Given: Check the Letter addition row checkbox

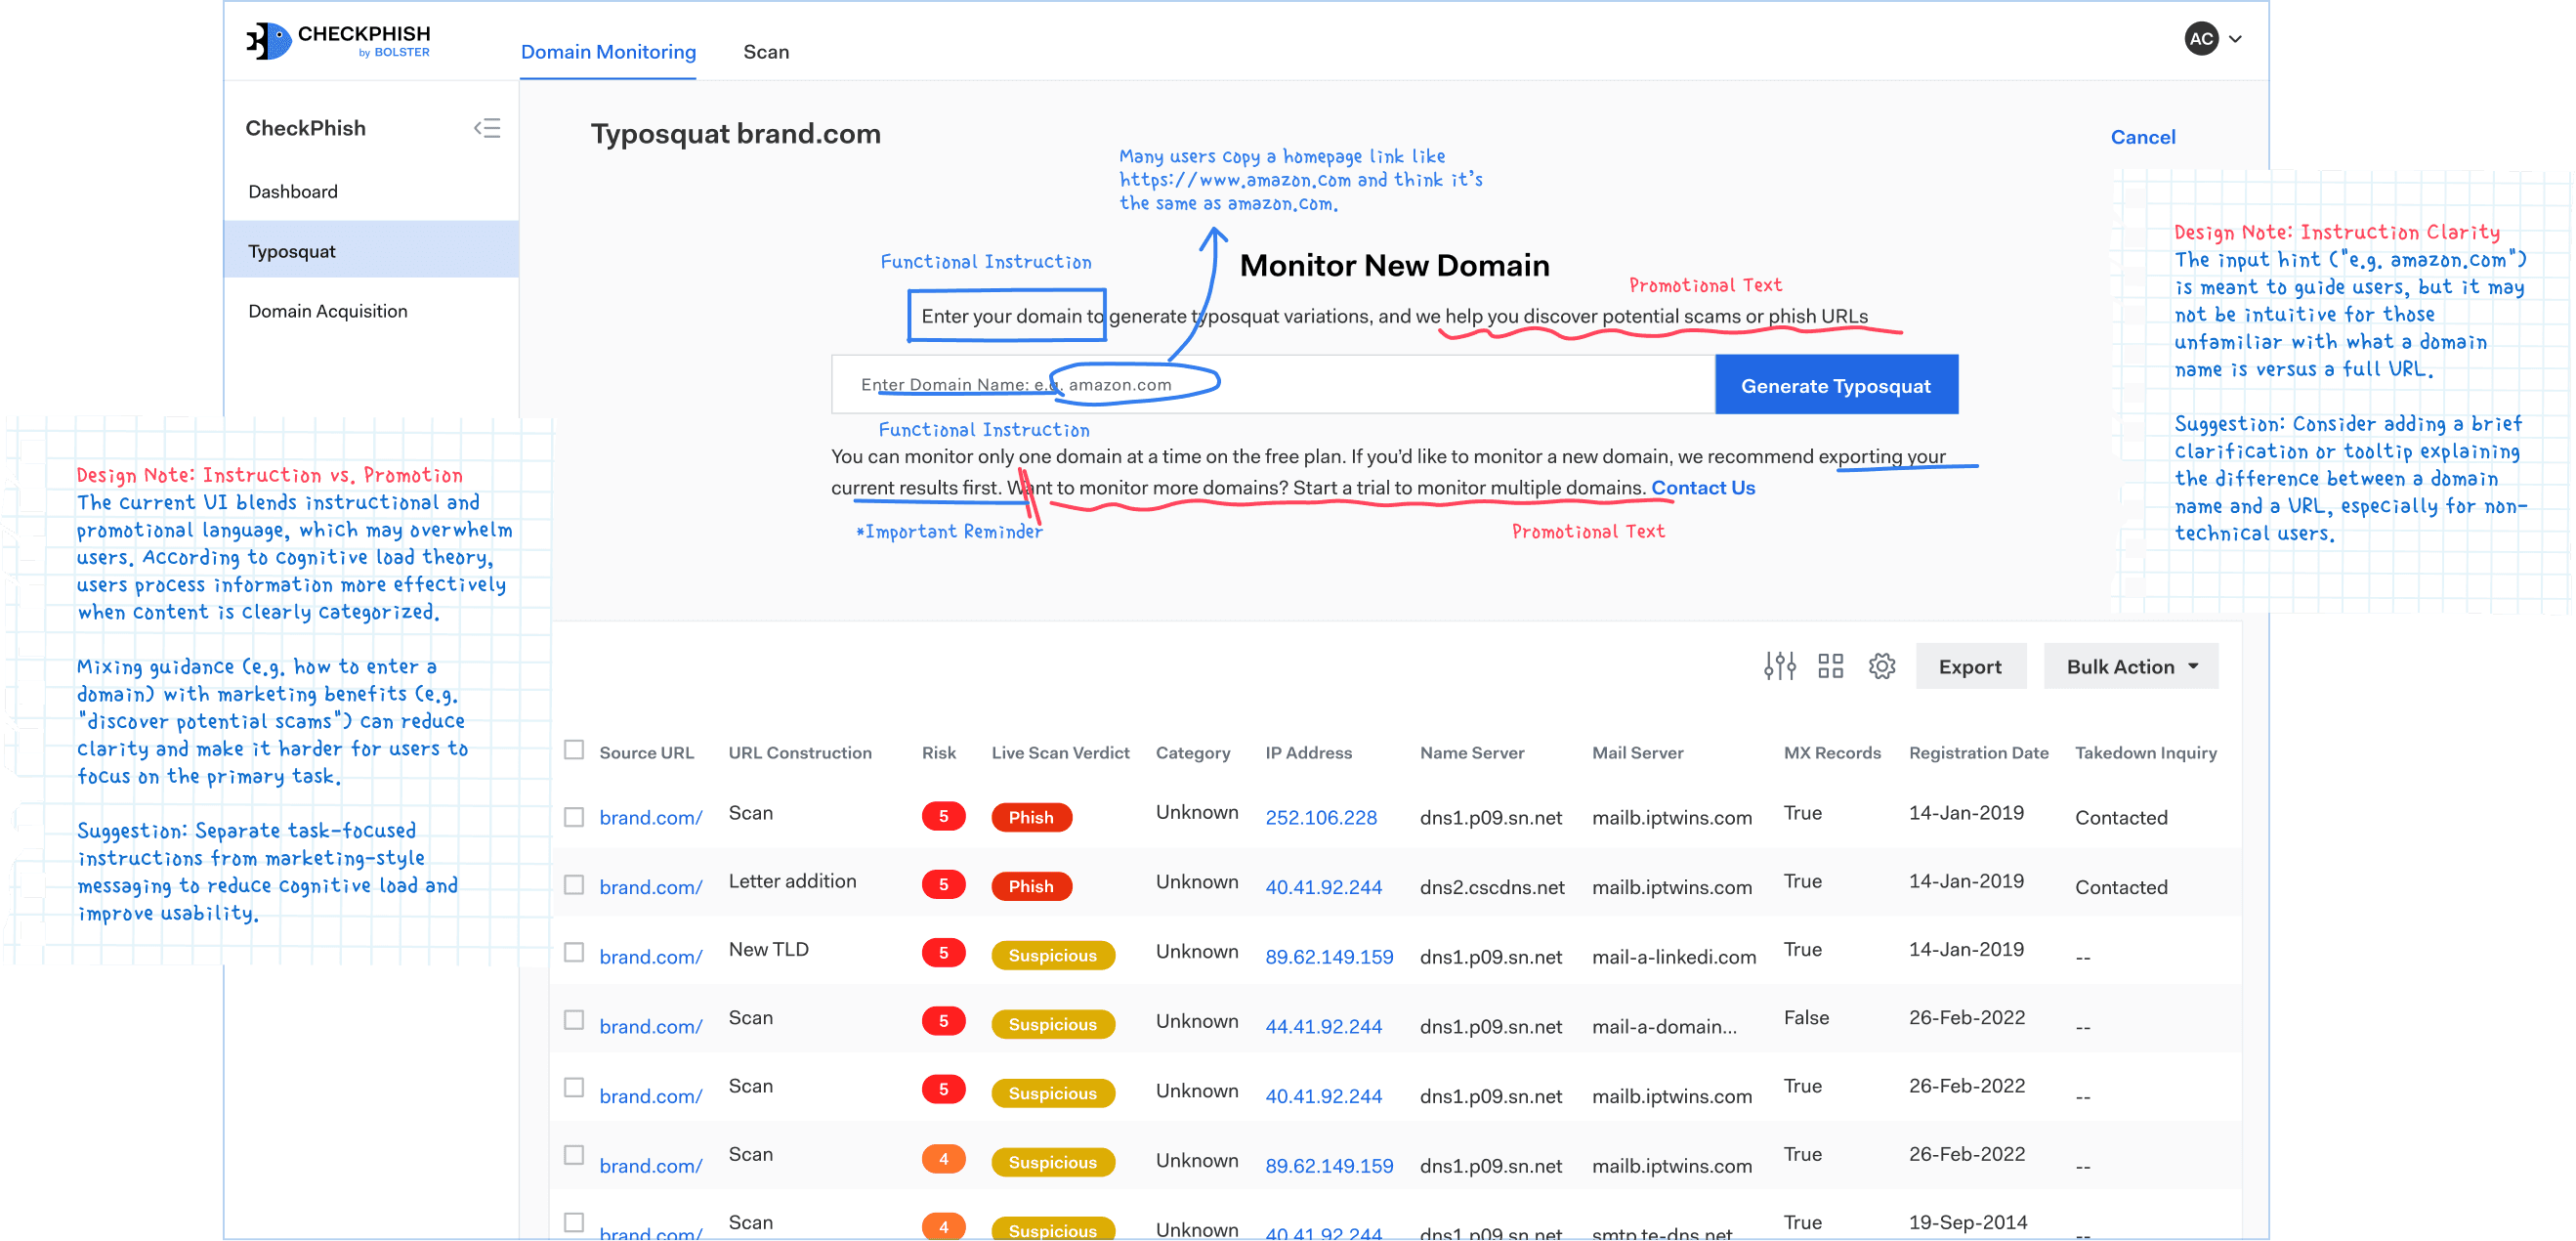Looking at the screenshot, I should tap(574, 885).
